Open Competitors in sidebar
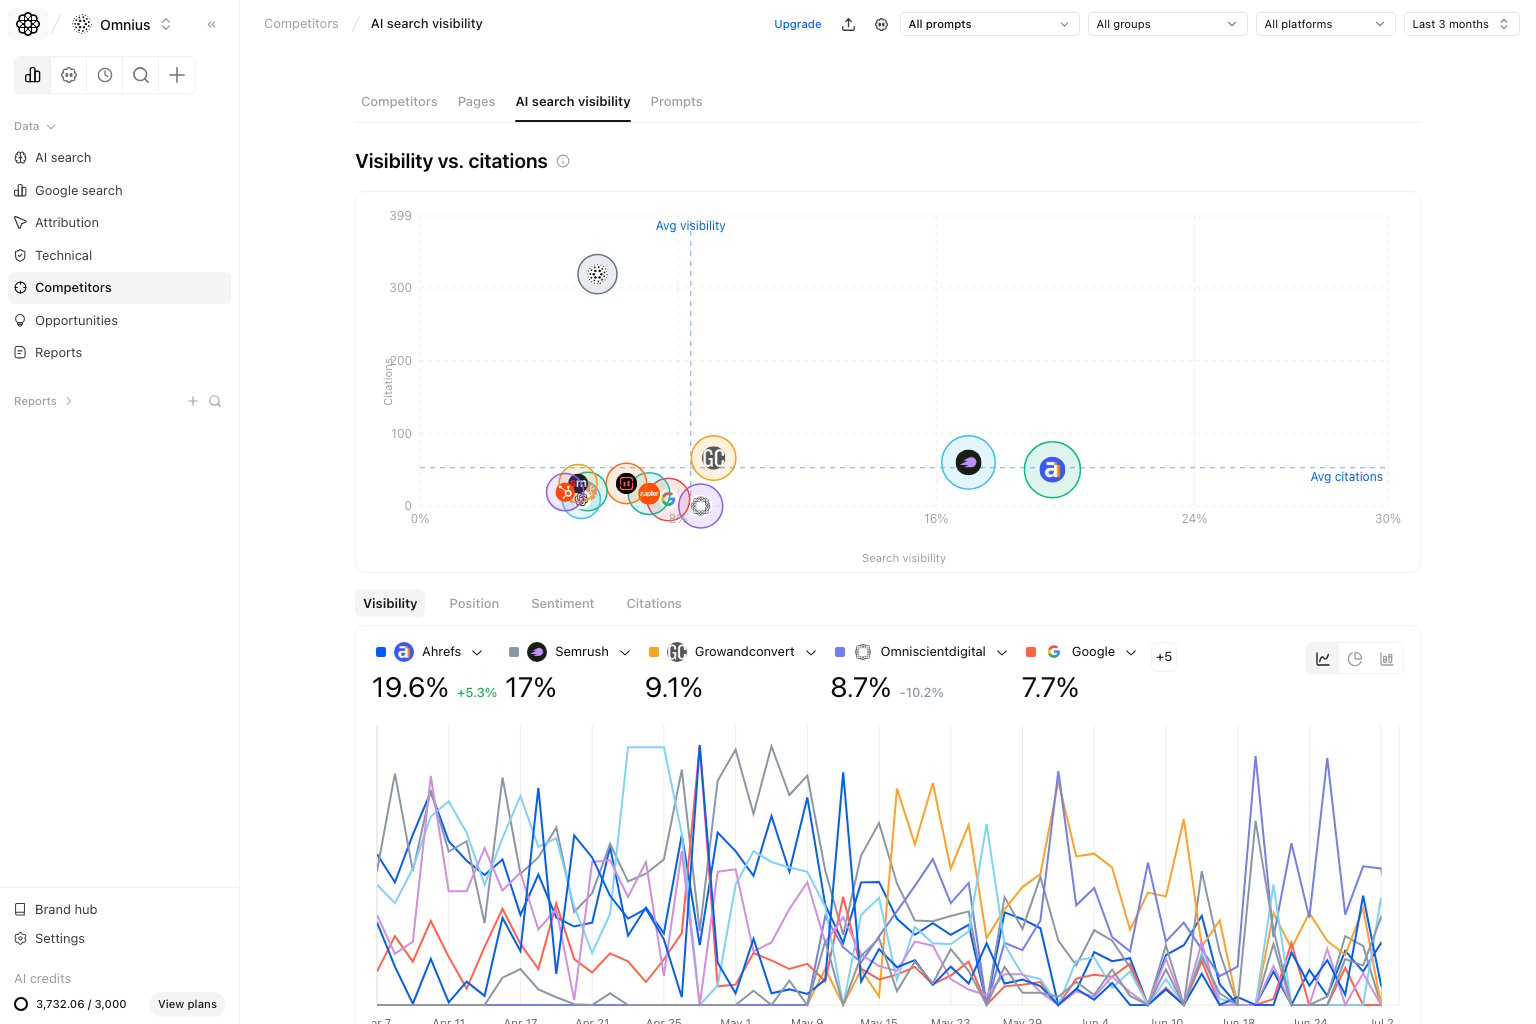This screenshot has width=1536, height=1024. (119, 288)
